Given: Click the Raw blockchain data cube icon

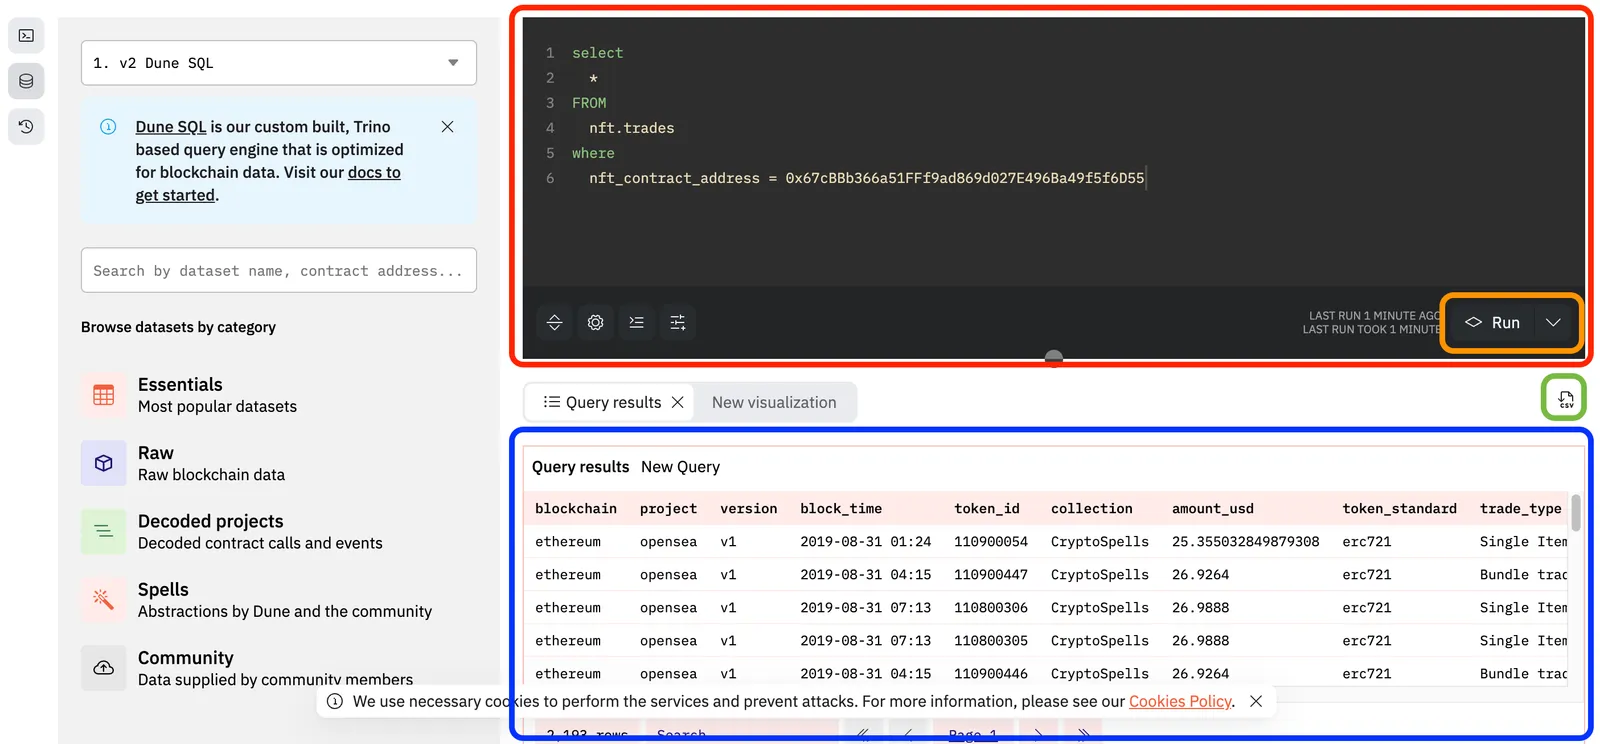Looking at the screenshot, I should (104, 463).
